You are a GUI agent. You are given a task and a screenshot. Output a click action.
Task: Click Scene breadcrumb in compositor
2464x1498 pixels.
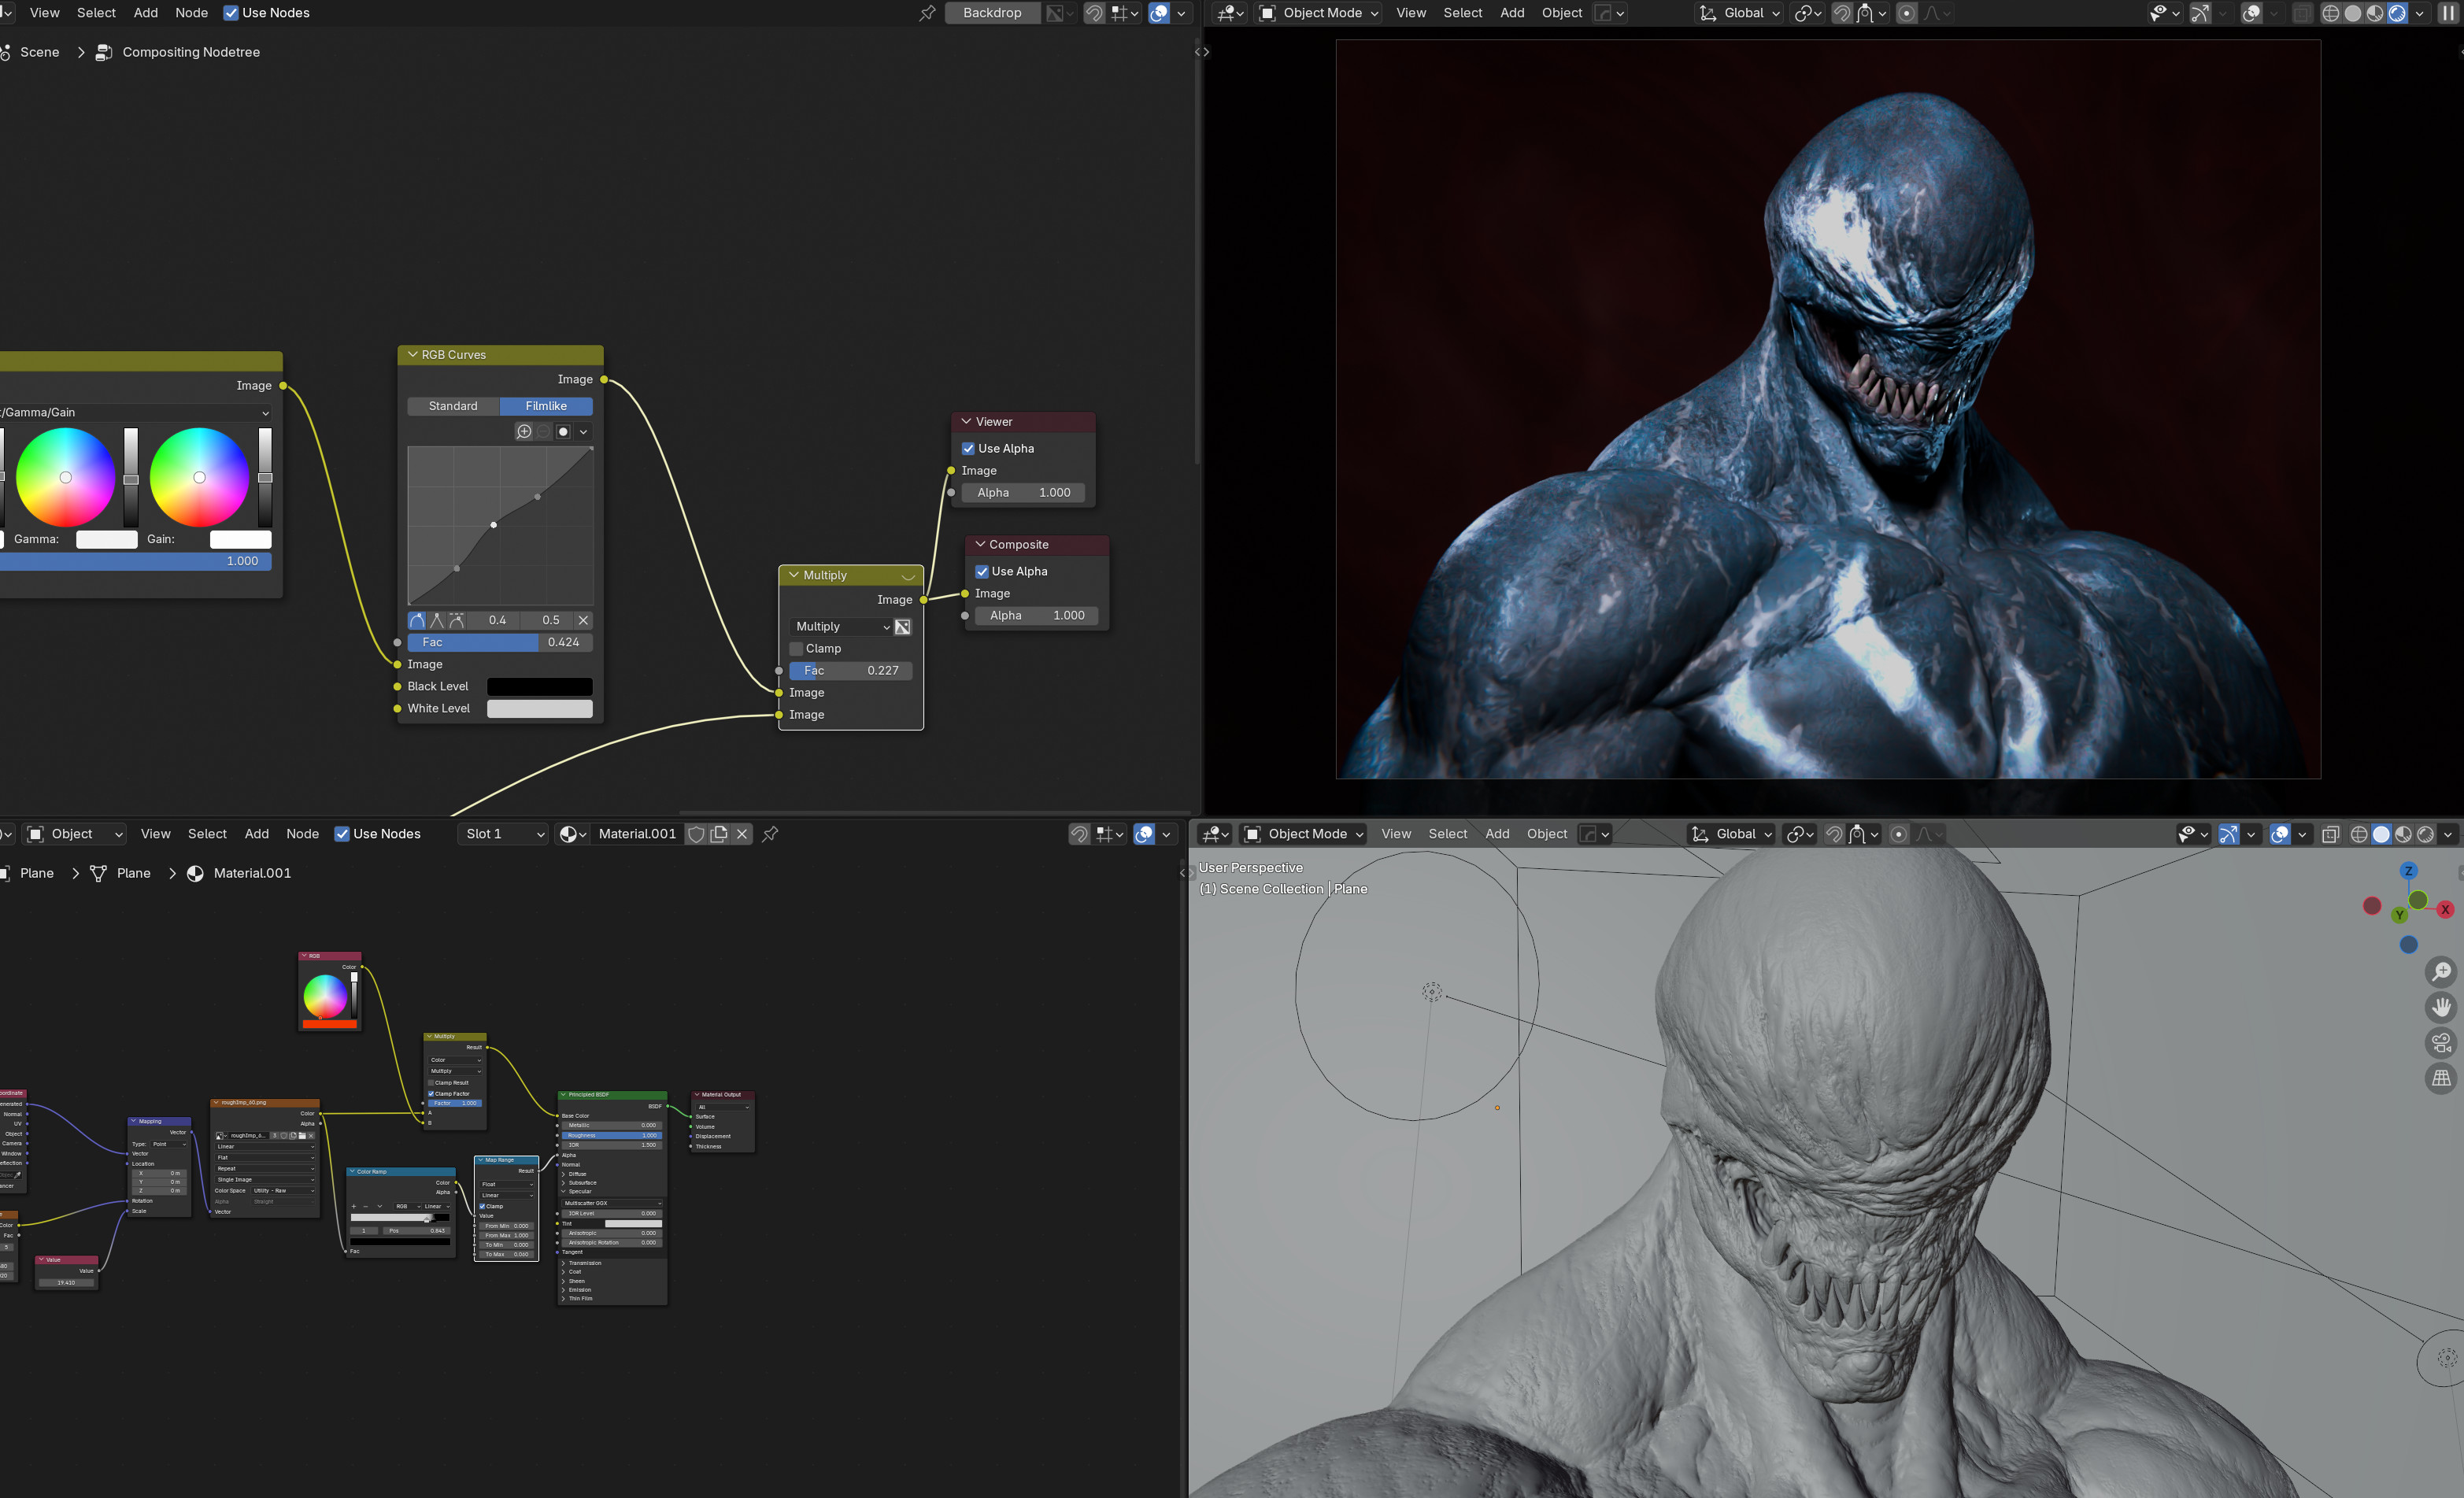[x=39, y=52]
